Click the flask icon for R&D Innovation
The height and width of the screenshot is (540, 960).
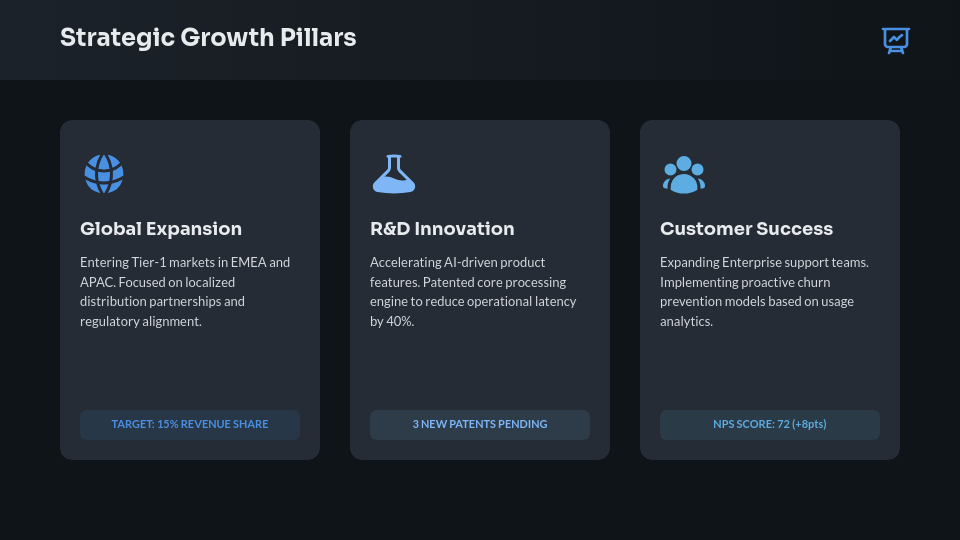click(393, 174)
